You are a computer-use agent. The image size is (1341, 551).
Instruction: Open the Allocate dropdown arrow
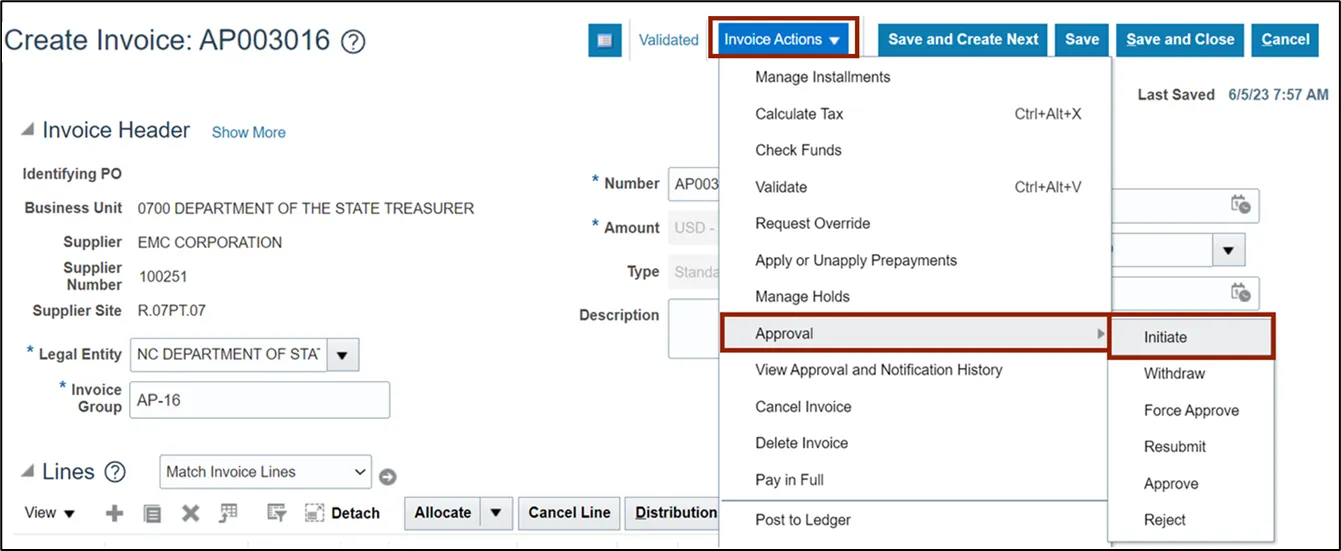tap(495, 513)
